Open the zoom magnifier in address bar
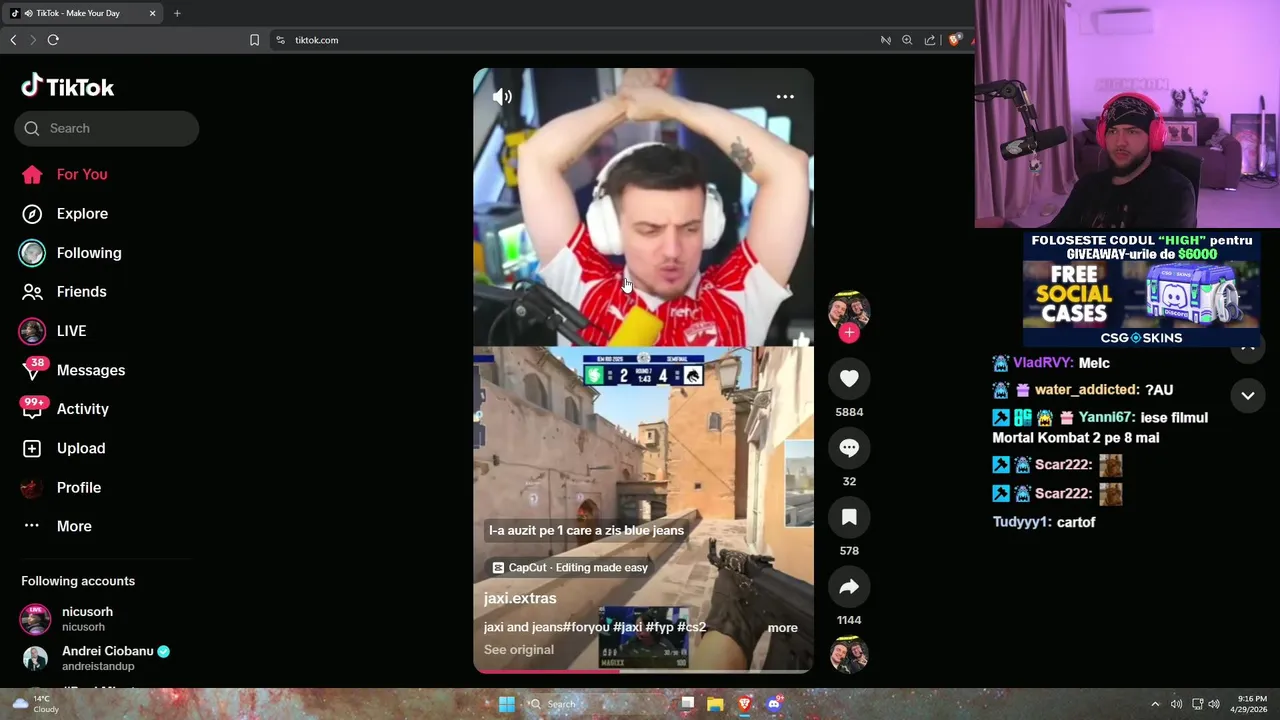1280x720 pixels. 907,40
